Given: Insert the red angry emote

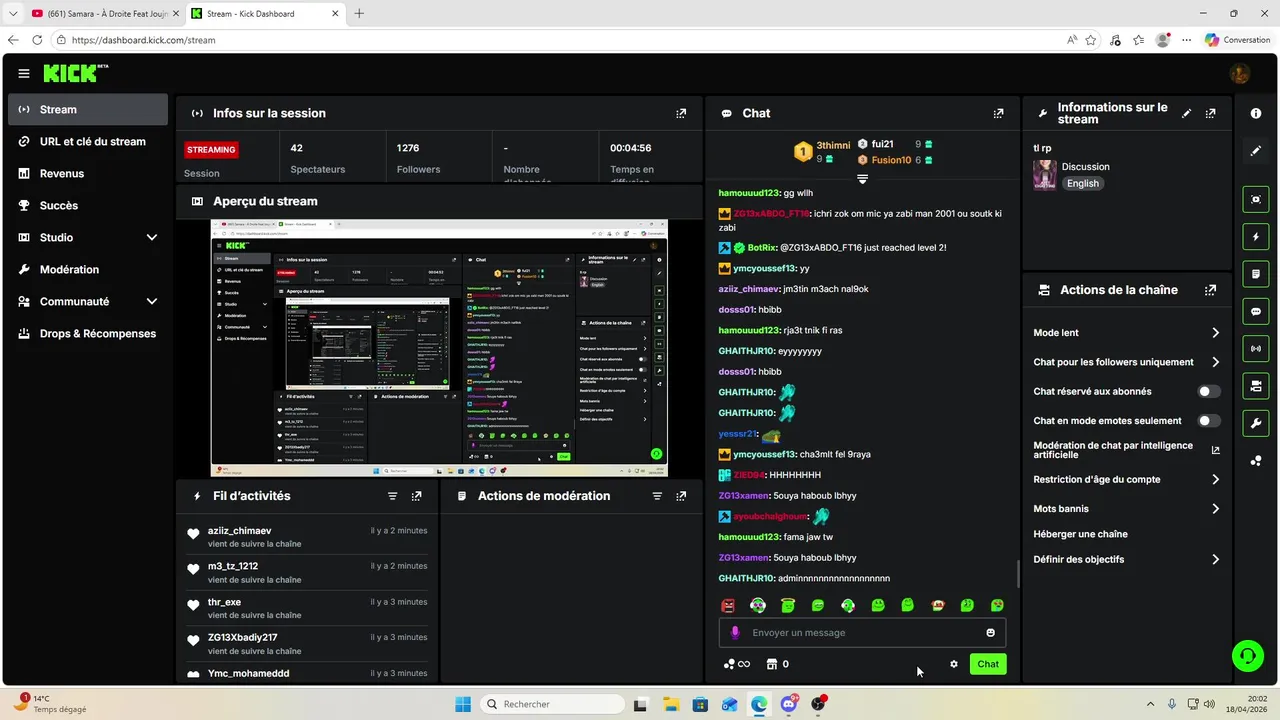Looking at the screenshot, I should click(x=728, y=606).
